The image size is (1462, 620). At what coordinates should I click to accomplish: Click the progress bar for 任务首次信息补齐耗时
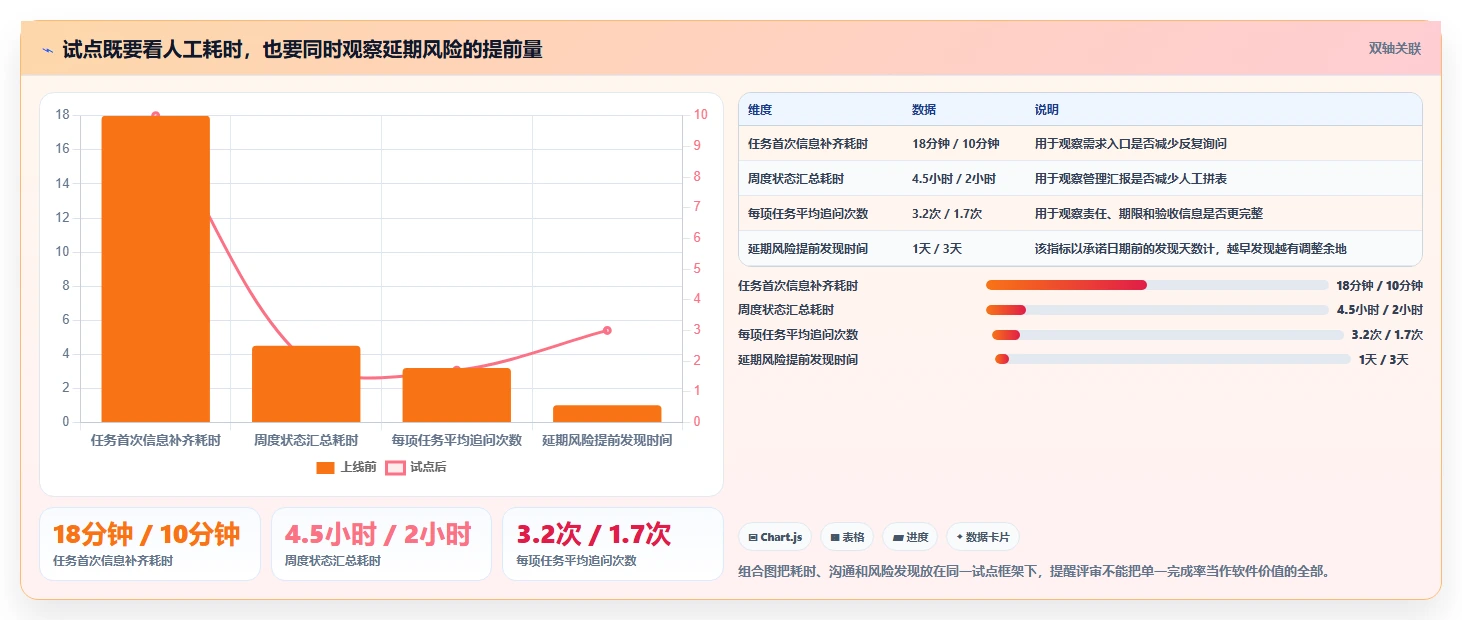1157,286
